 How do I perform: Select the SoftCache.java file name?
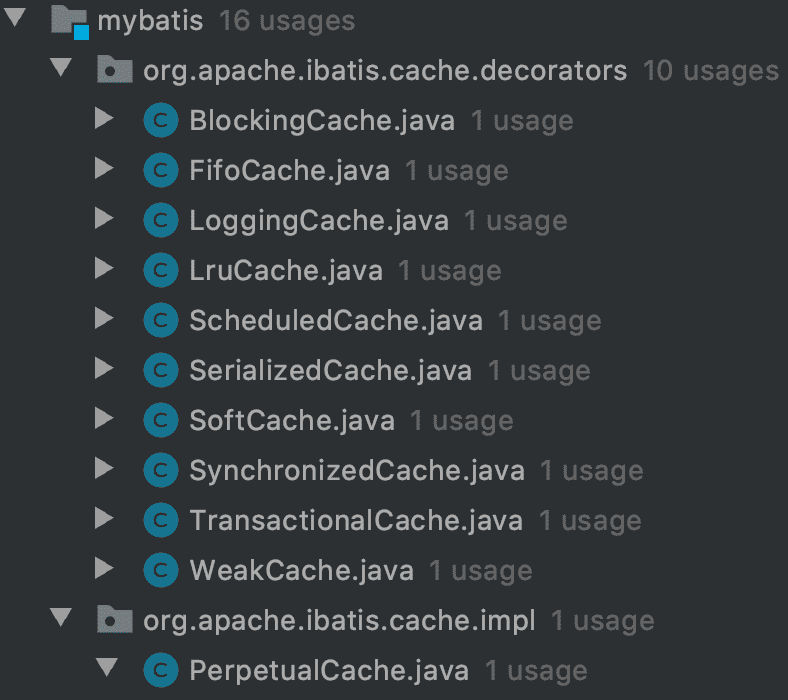[x=292, y=420]
